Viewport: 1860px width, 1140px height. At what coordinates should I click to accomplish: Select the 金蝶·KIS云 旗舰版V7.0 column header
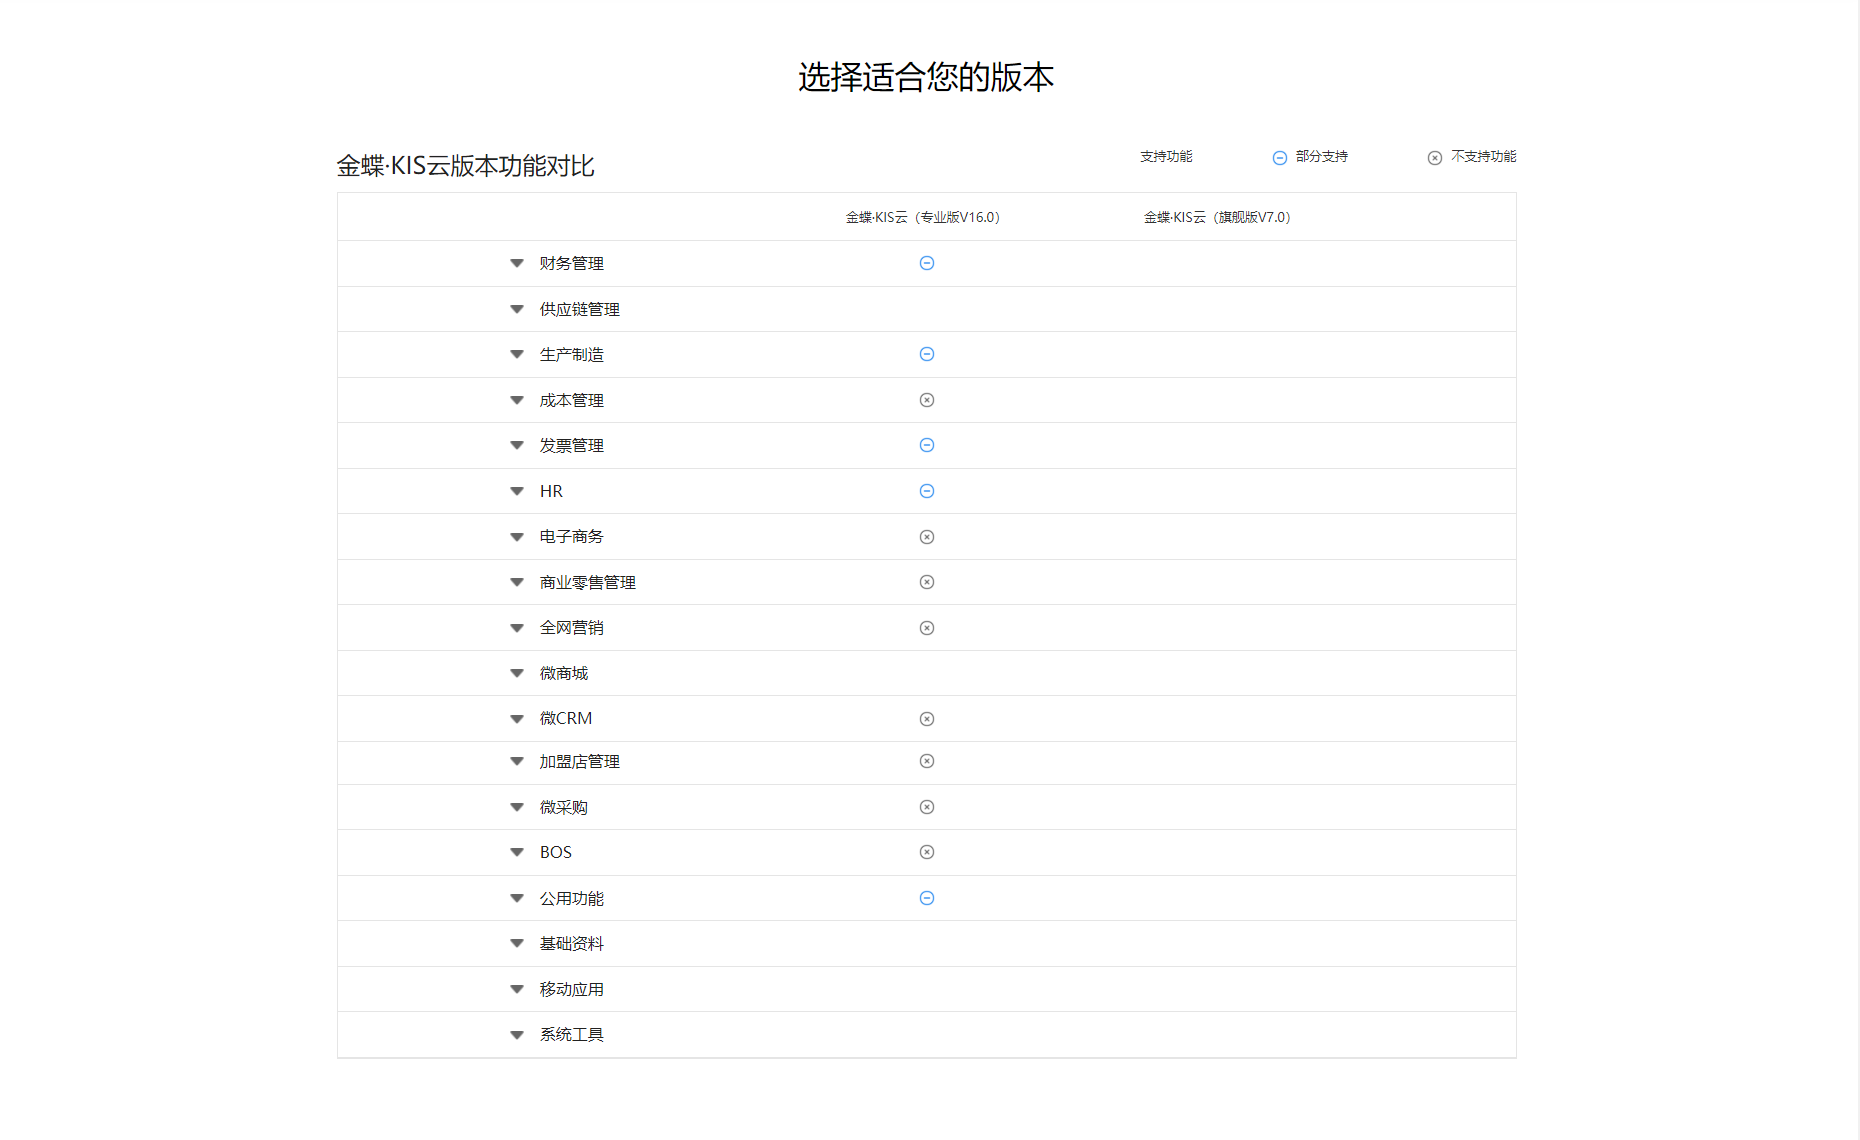1217,217
